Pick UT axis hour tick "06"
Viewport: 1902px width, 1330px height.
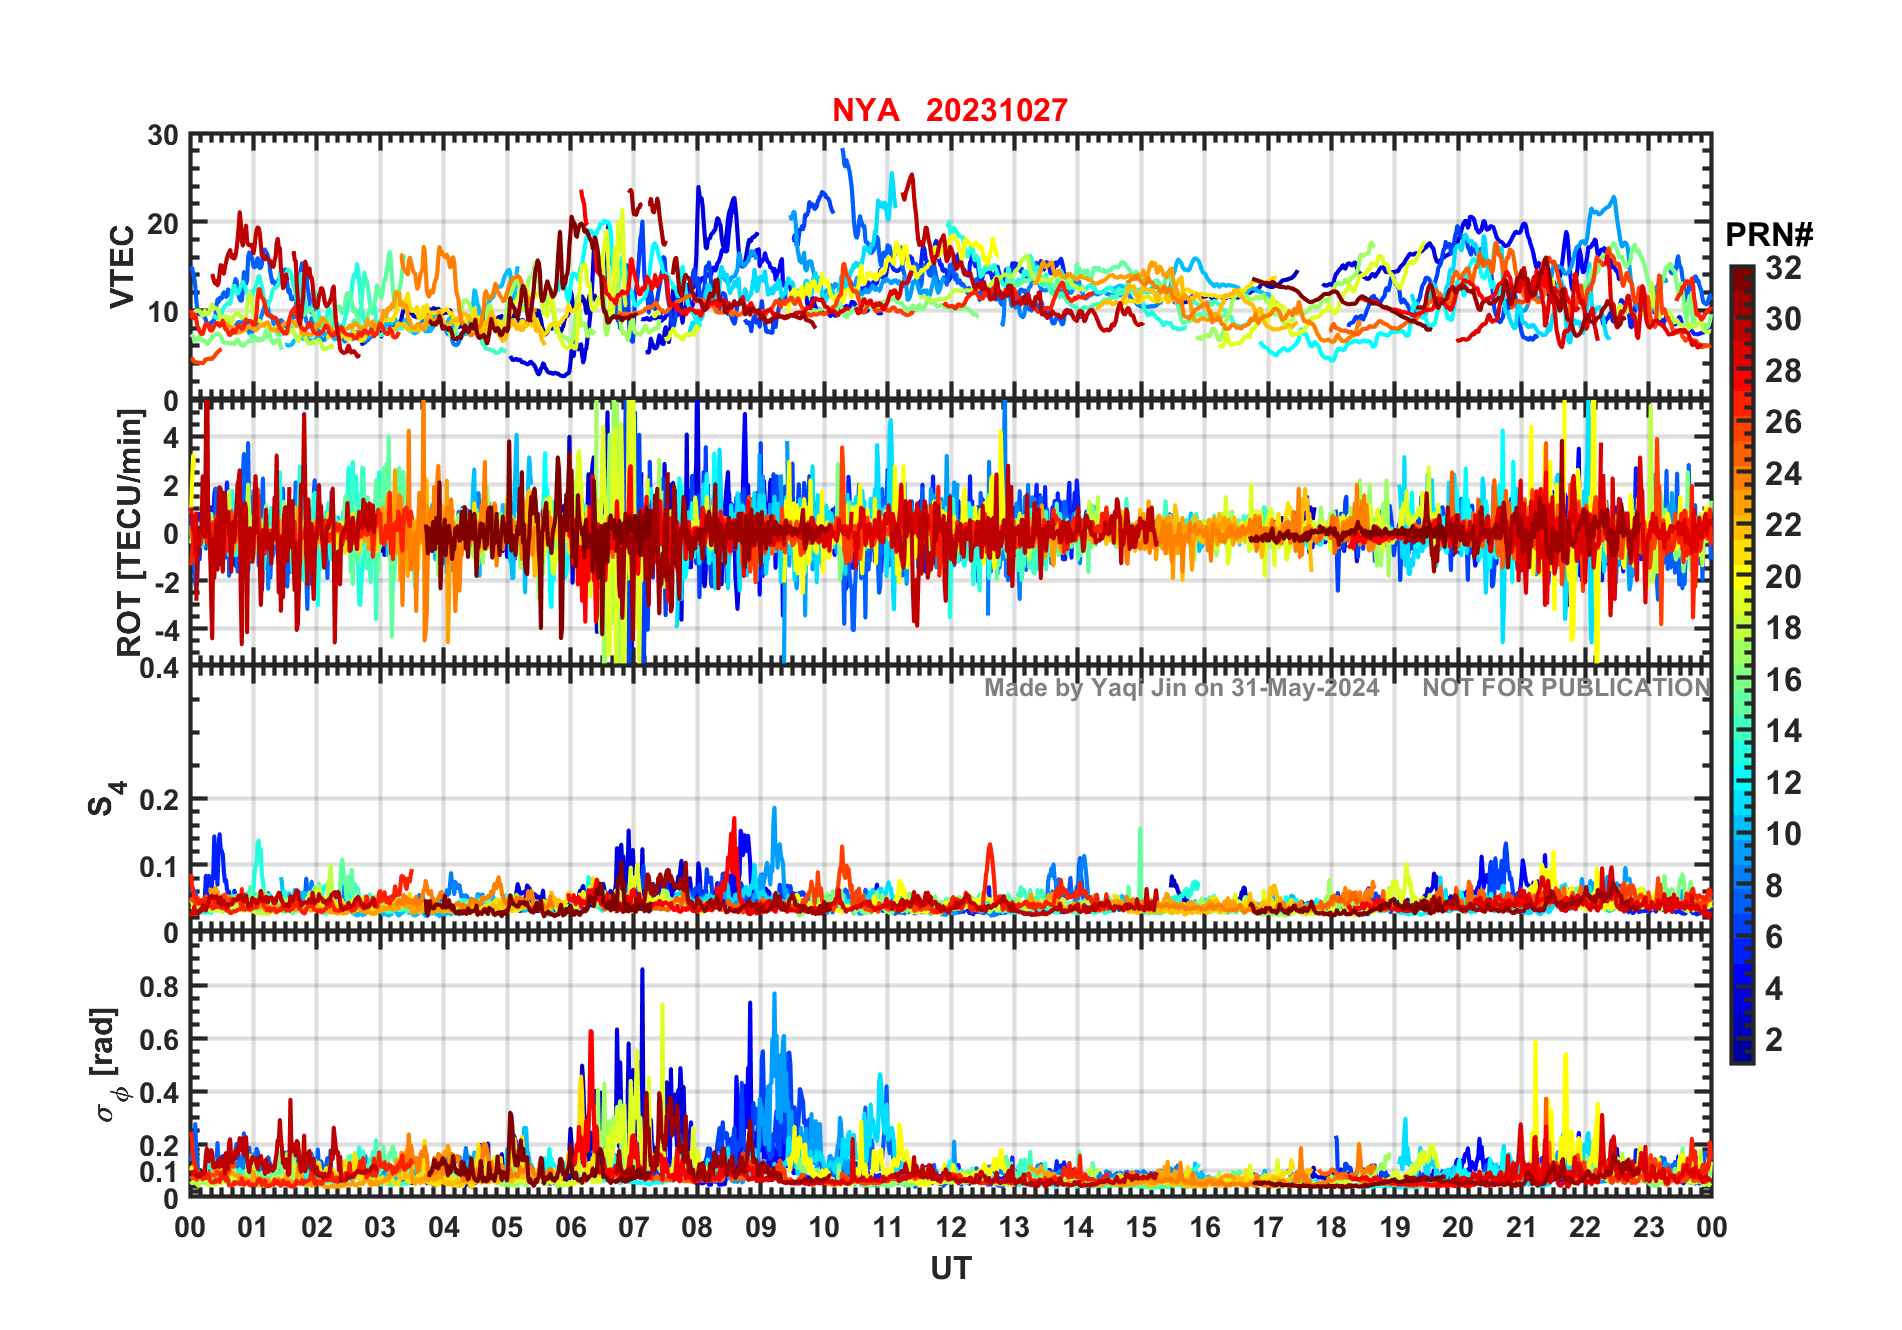(571, 1228)
